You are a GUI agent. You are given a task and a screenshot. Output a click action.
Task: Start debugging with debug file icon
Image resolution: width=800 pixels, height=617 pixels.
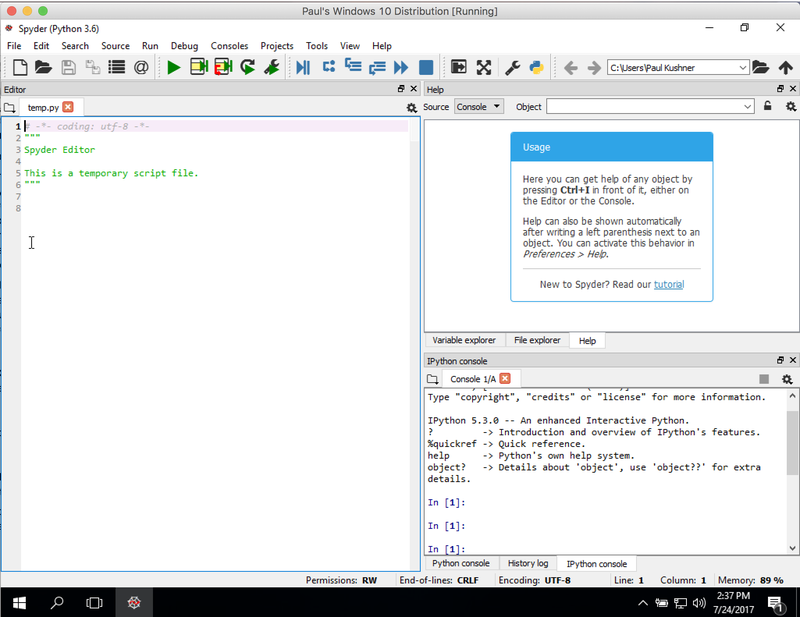[303, 67]
